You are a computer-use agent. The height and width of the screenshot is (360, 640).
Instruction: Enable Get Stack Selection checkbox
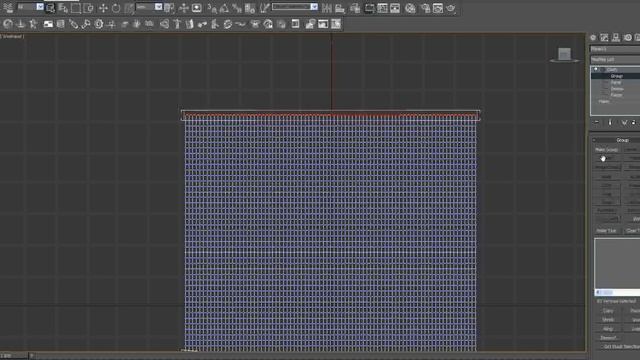coord(601,347)
